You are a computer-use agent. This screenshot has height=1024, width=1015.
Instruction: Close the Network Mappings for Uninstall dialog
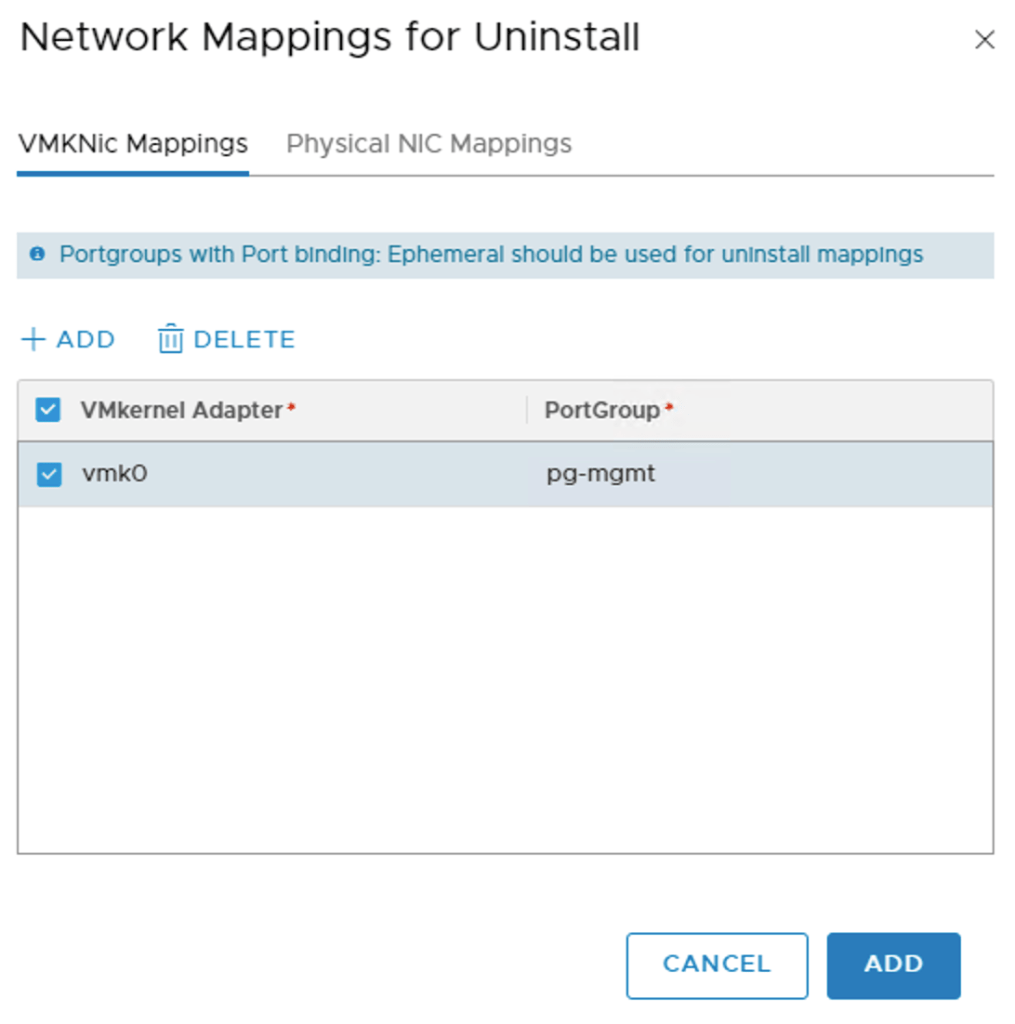[x=984, y=40]
